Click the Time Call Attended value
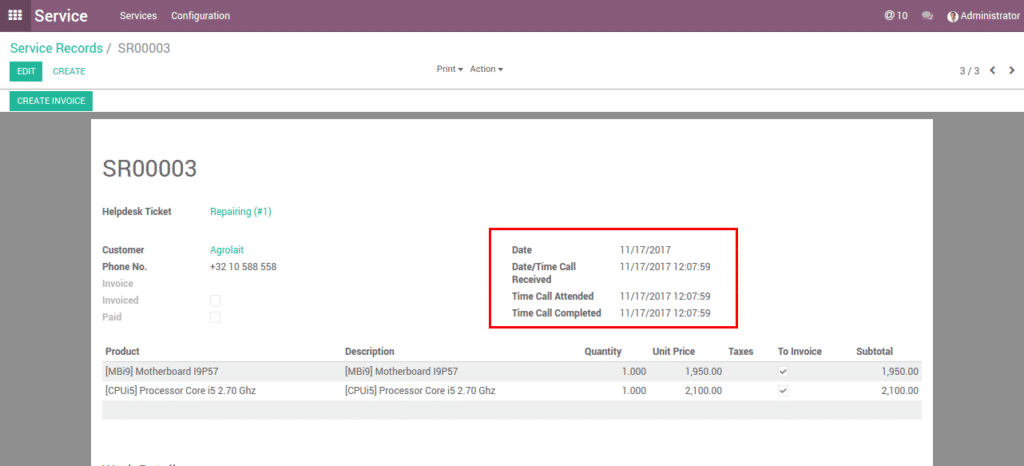The width and height of the screenshot is (1024, 466). tap(665, 296)
